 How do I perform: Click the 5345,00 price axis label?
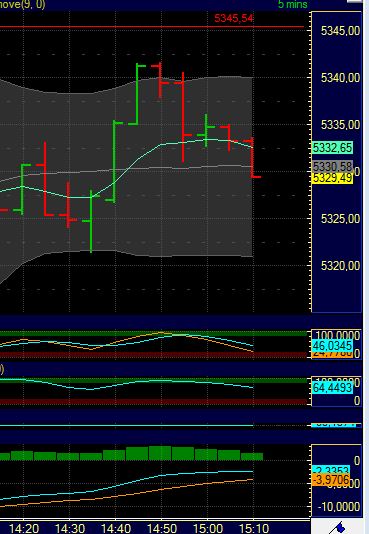click(340, 31)
